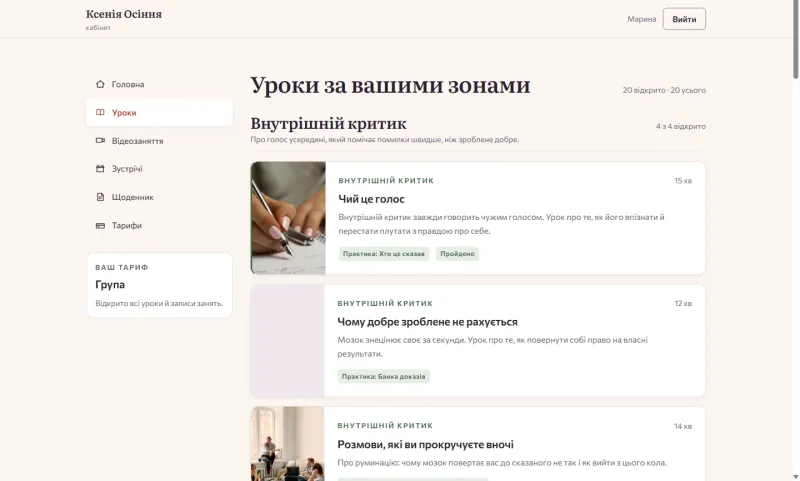The image size is (800, 481).
Task: Click the 15 хв duration label
Action: click(683, 181)
